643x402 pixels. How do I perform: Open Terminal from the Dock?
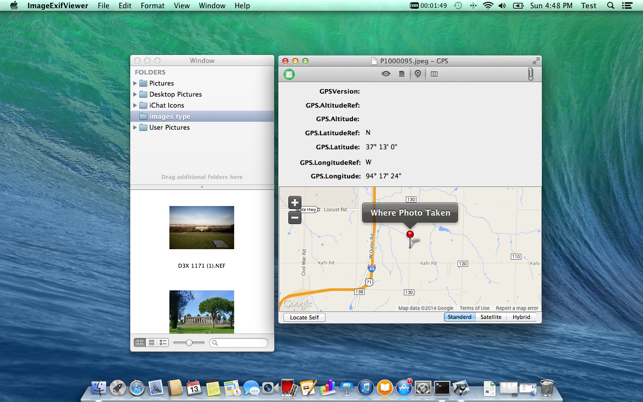(x=442, y=387)
